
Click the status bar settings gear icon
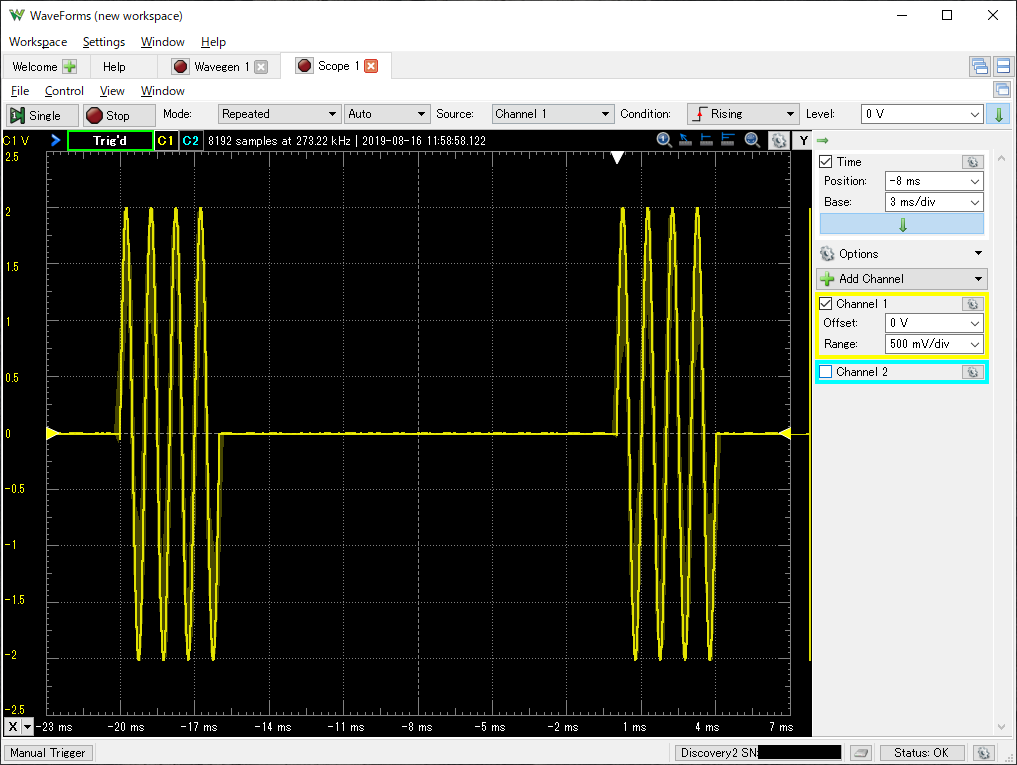(983, 753)
